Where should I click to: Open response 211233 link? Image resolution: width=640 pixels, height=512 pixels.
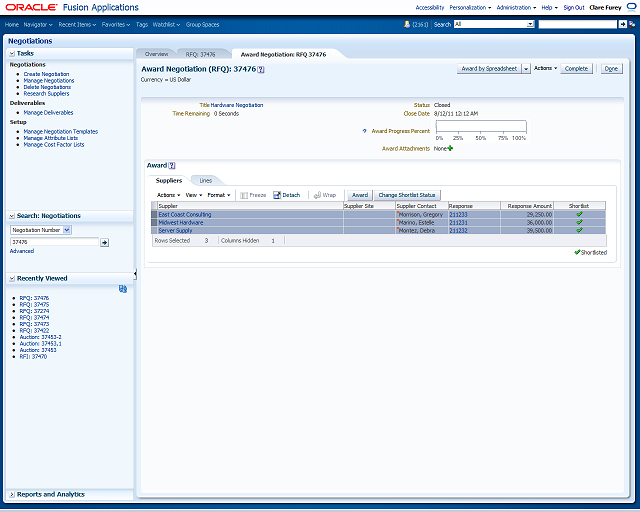[458, 214]
